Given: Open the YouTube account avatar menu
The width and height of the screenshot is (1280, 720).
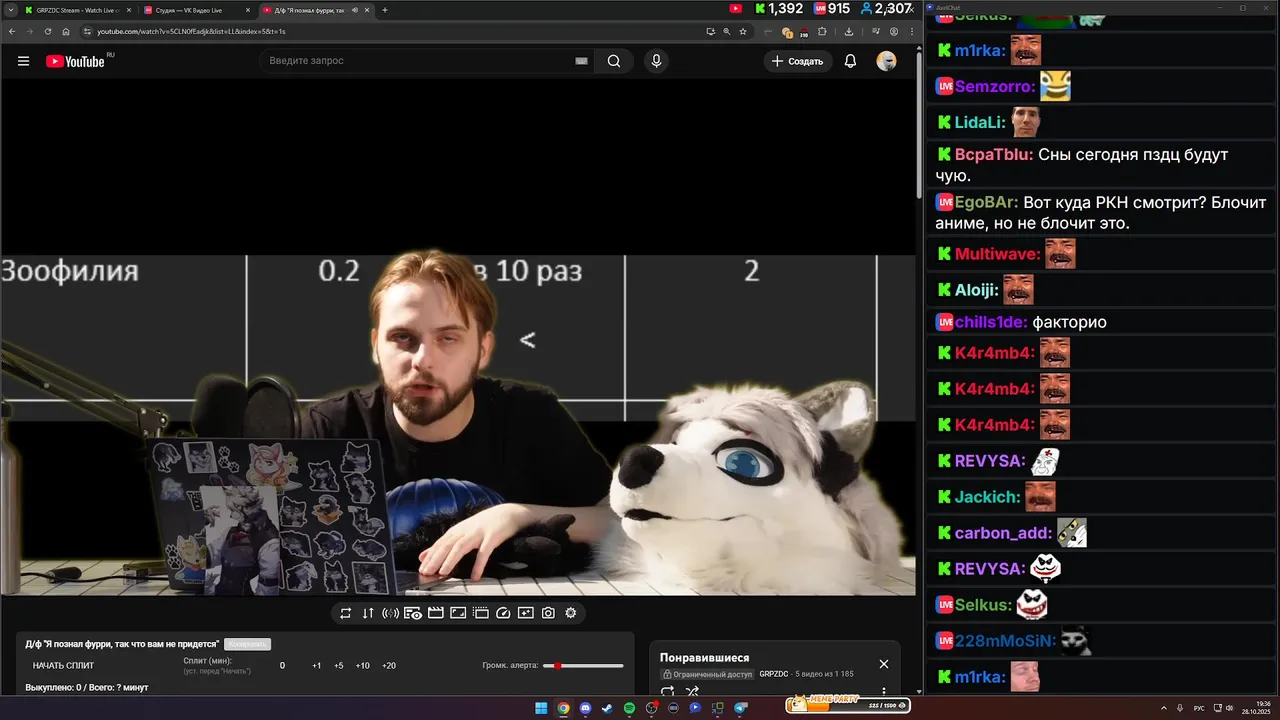Looking at the screenshot, I should pos(886,61).
